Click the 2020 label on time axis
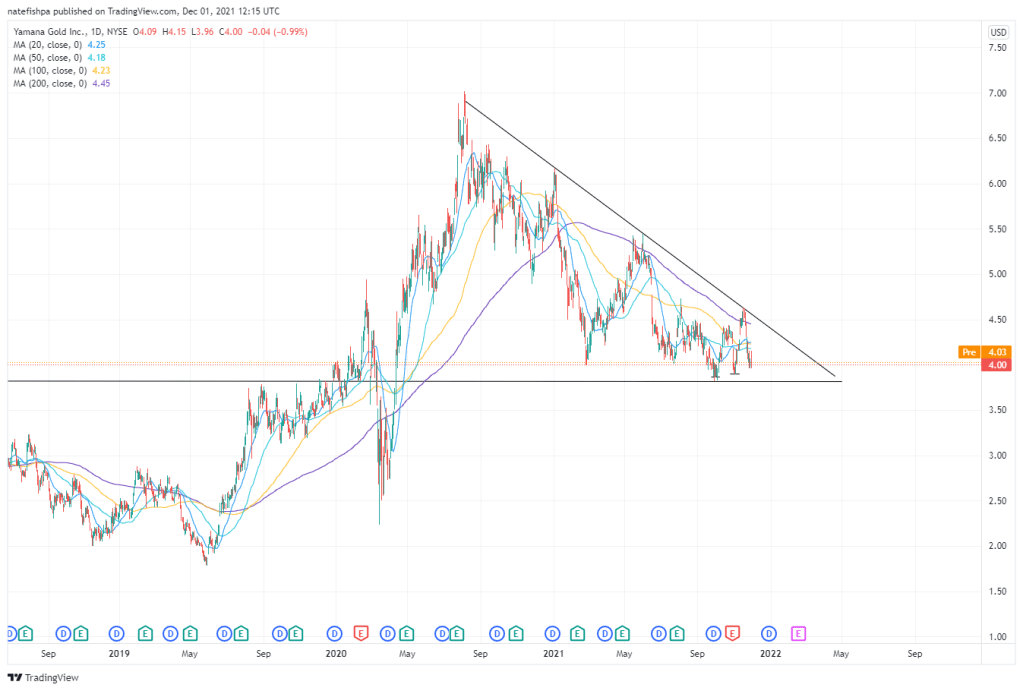 coord(336,653)
